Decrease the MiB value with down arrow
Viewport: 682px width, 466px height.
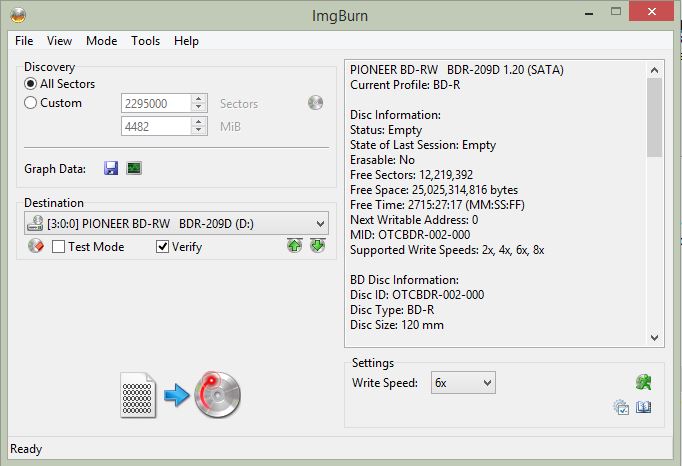199,130
